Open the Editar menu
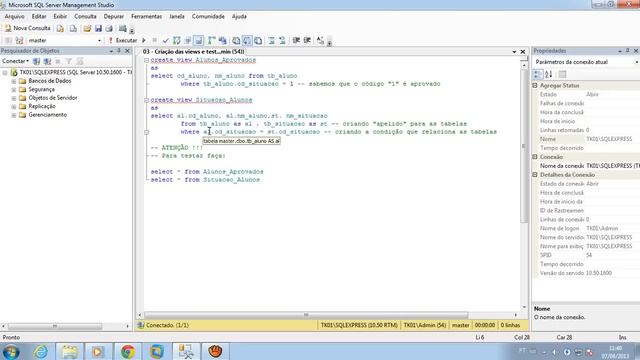This screenshot has height=360, width=640. click(x=39, y=16)
